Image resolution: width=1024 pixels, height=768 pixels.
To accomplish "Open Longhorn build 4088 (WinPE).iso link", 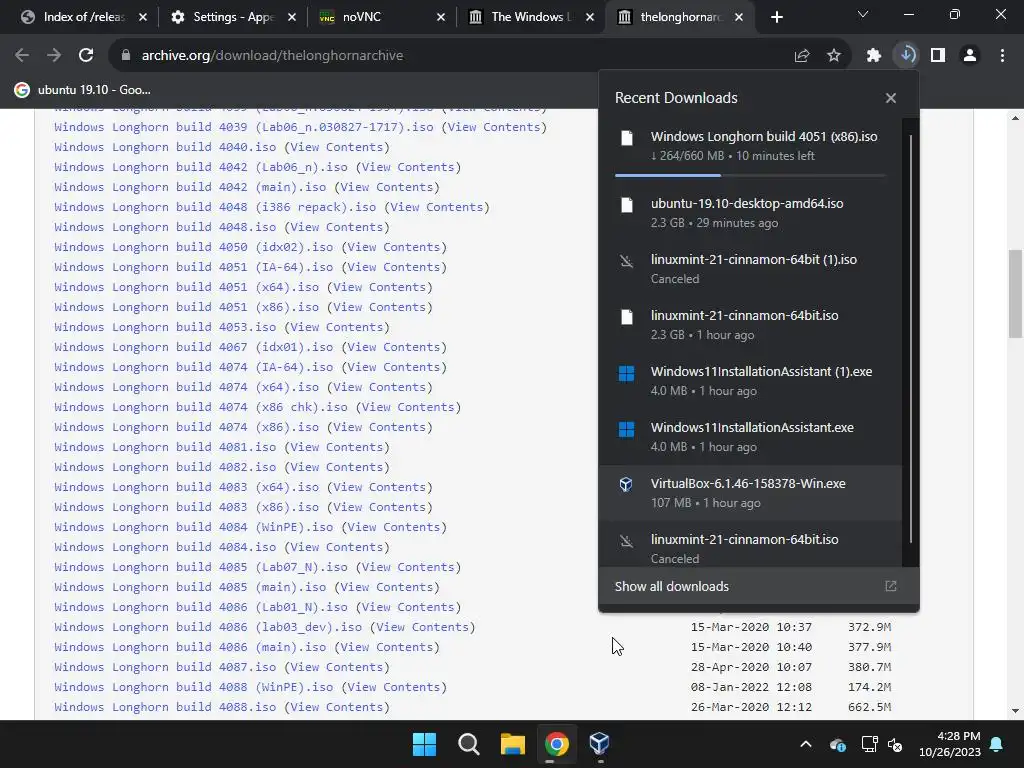I will (193, 687).
